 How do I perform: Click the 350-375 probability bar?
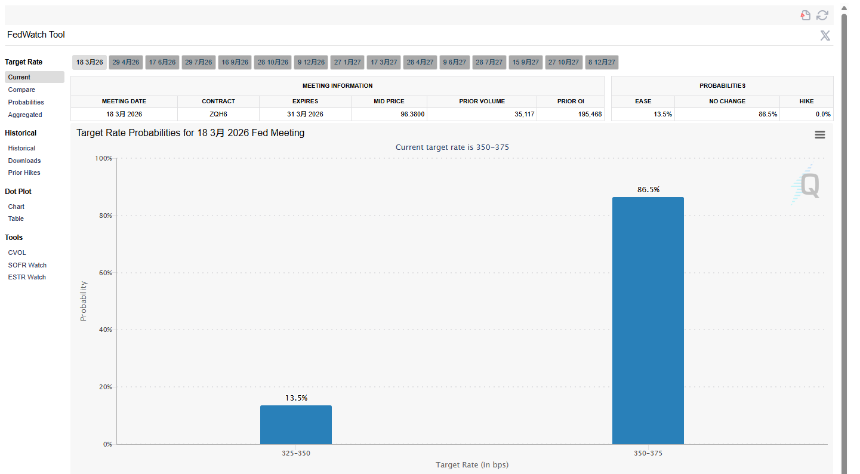[x=647, y=320]
